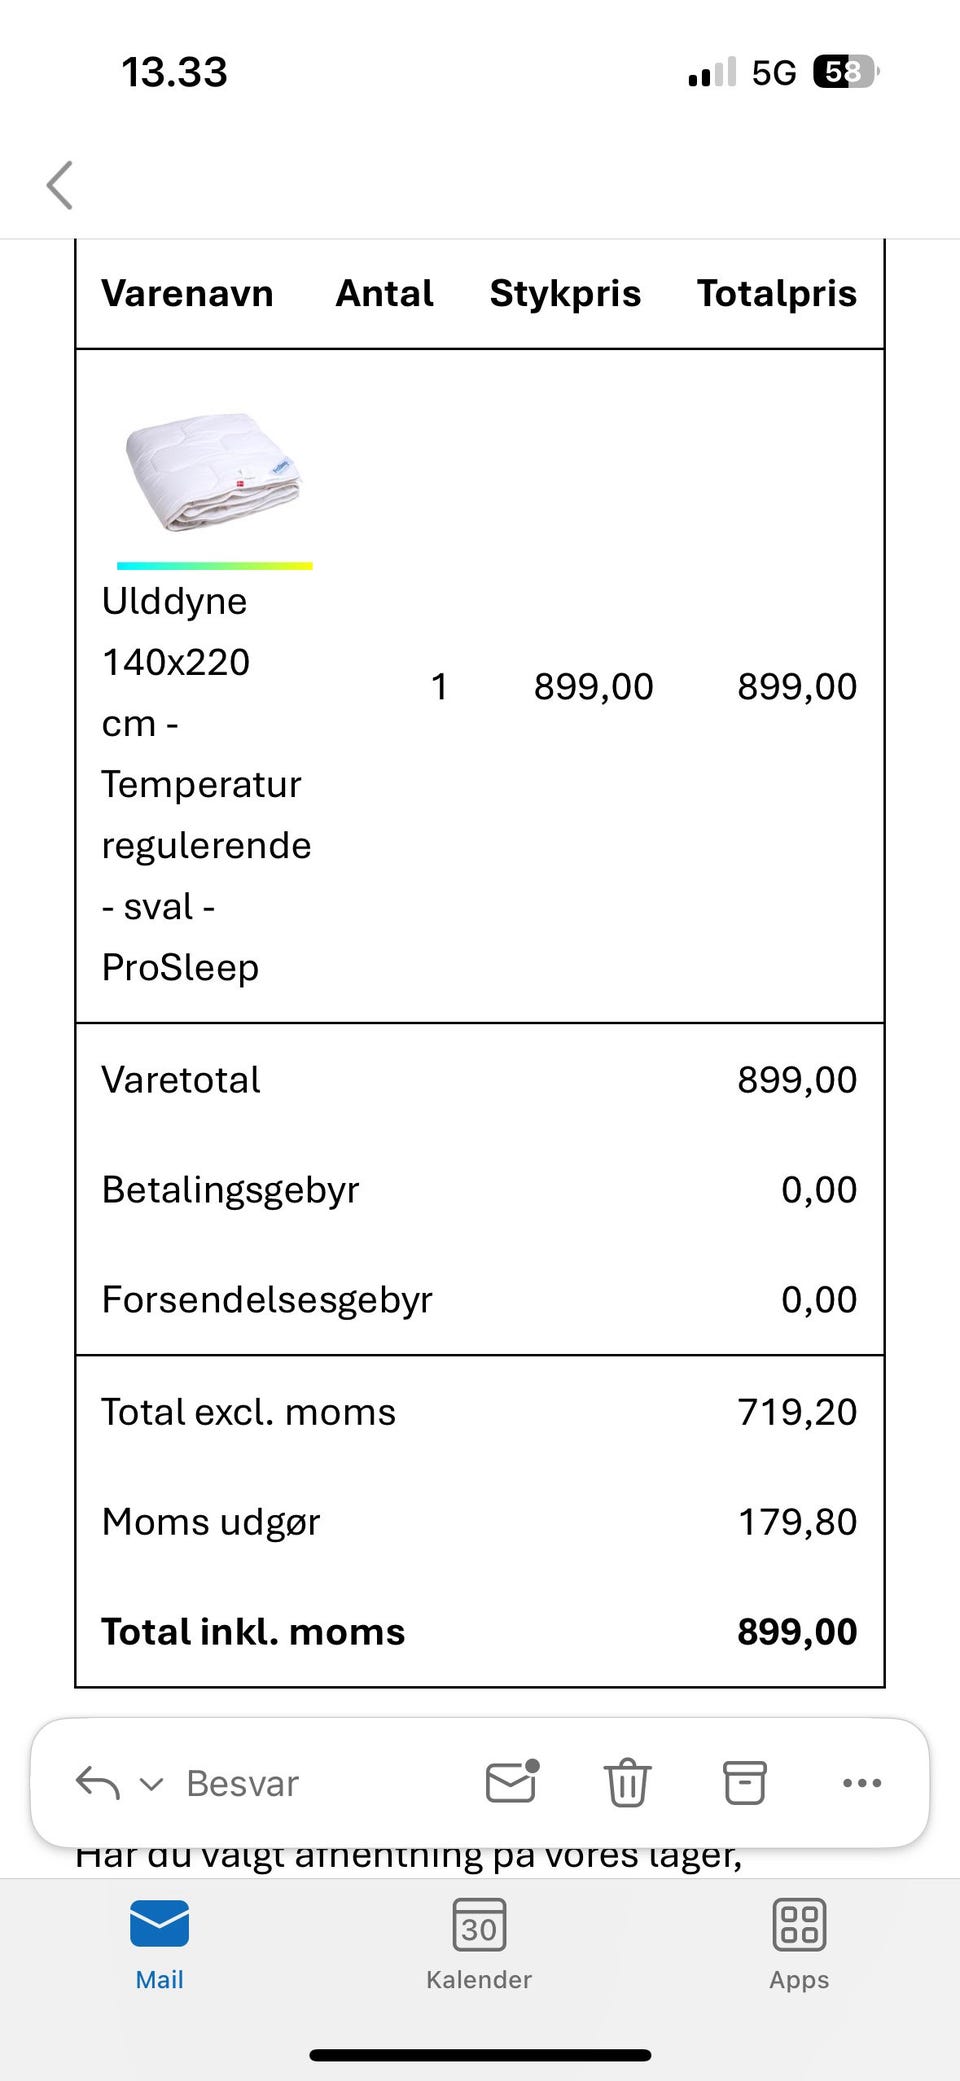Delete email with trash icon

(x=627, y=1782)
